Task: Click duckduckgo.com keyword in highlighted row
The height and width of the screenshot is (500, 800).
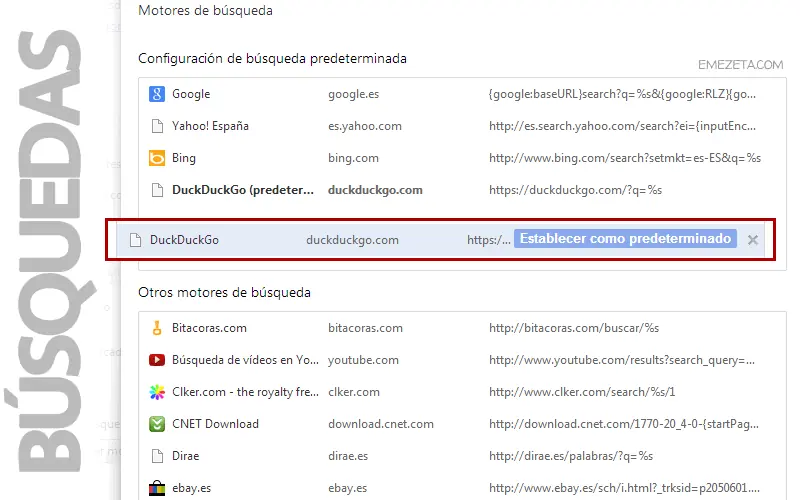Action: [x=353, y=240]
